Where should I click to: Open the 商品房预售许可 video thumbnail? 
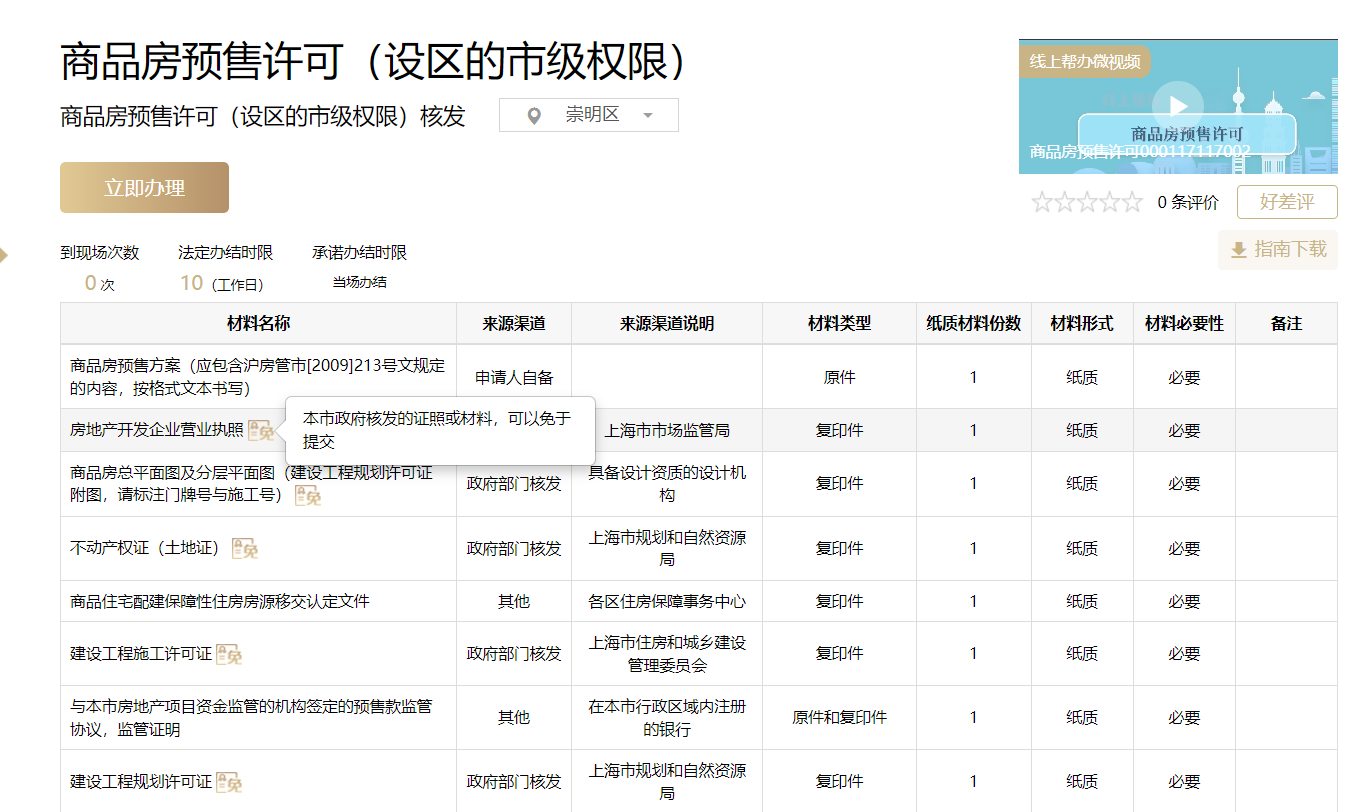(1178, 107)
